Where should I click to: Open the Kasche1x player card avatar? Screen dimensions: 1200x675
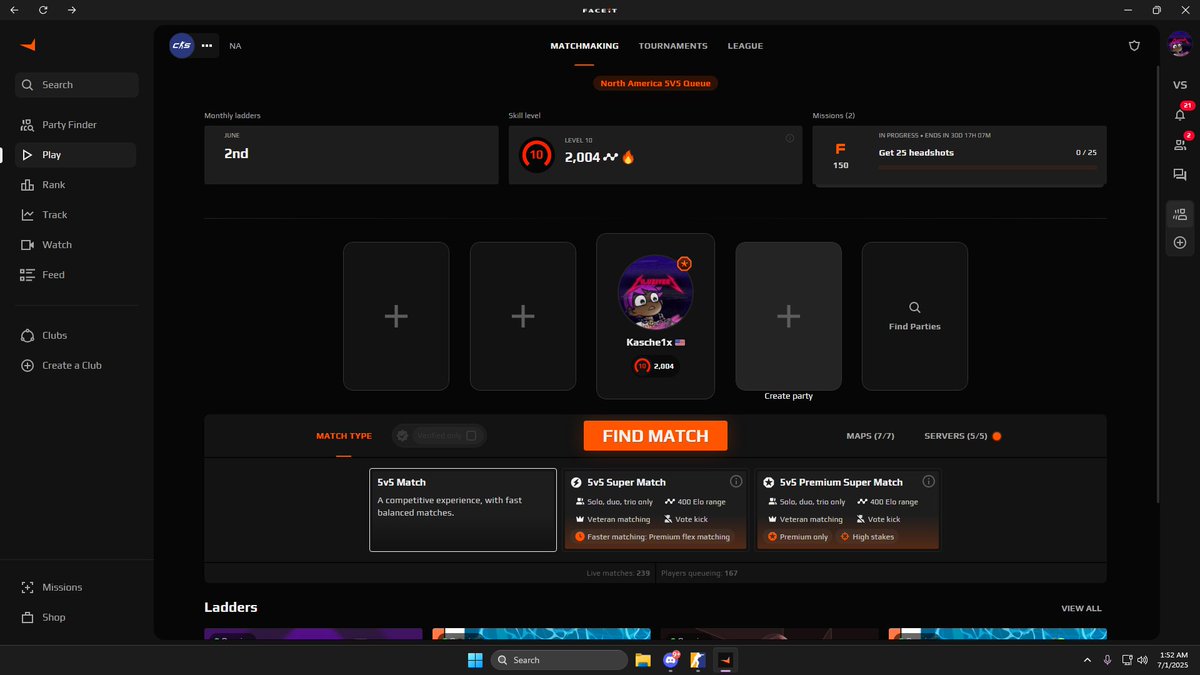pyautogui.click(x=655, y=292)
